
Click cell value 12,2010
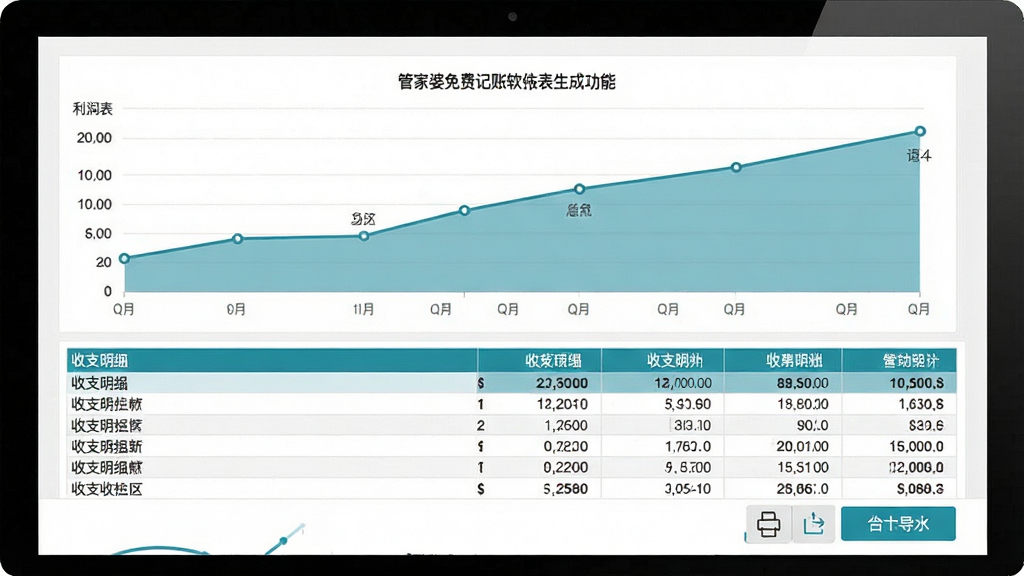562,404
